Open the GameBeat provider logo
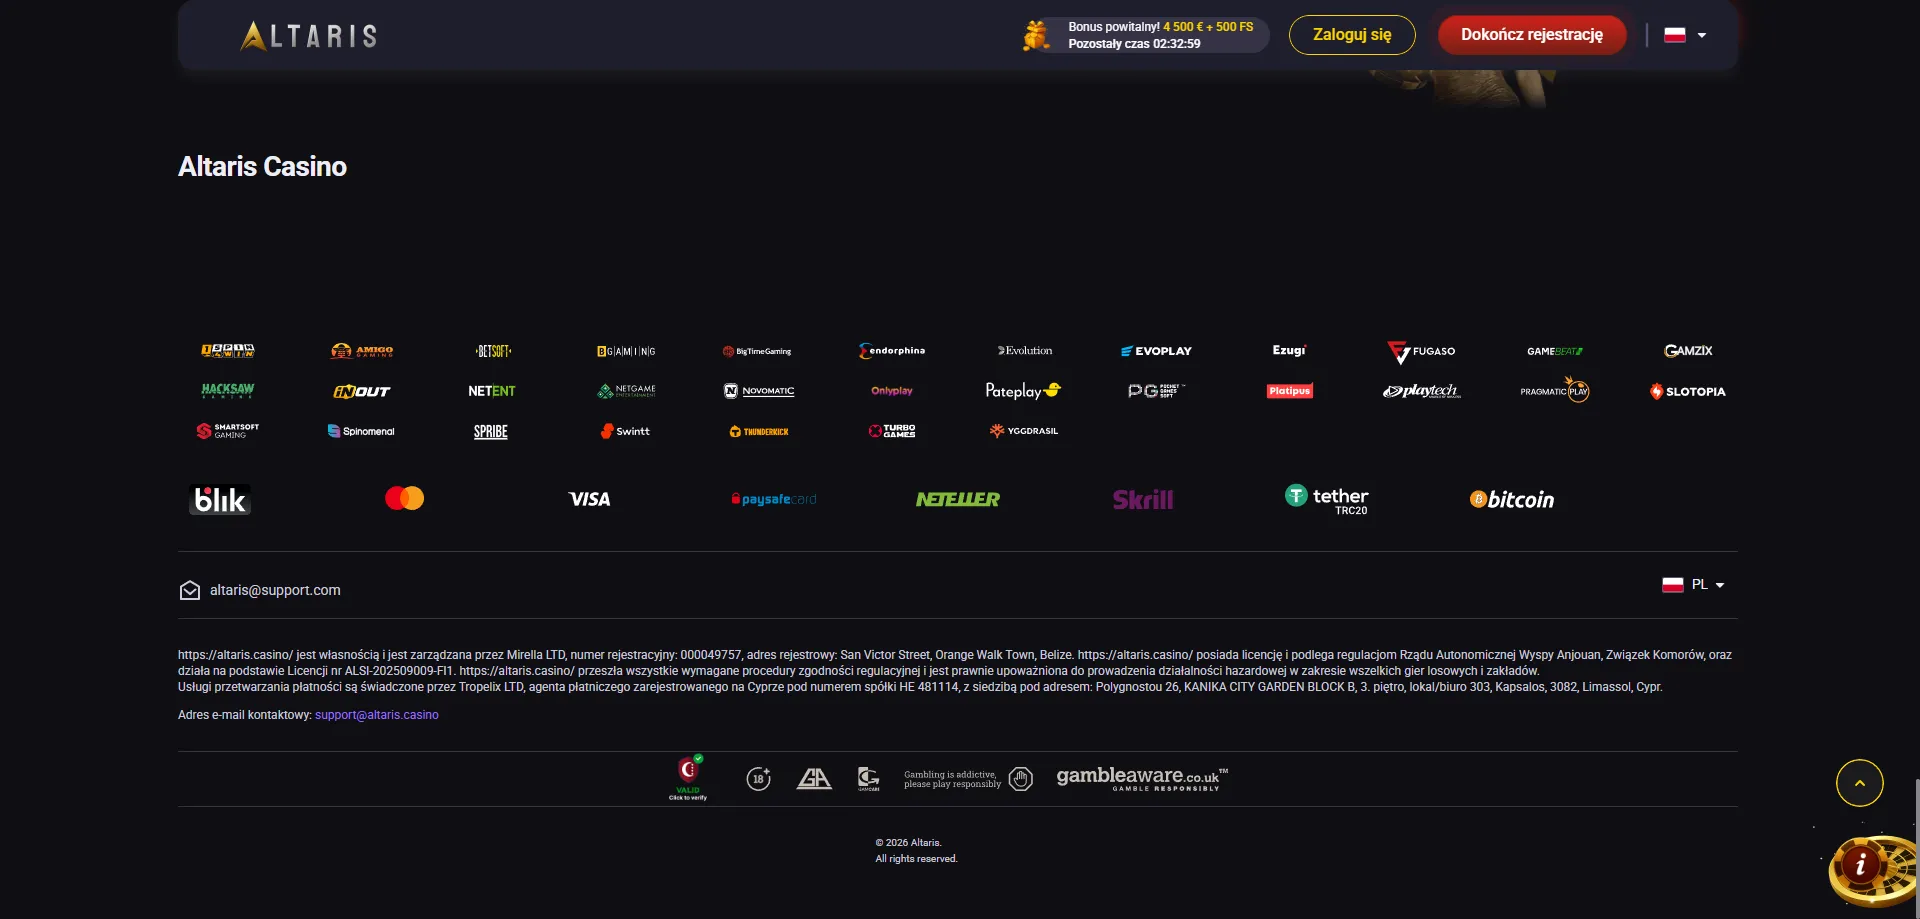This screenshot has height=919, width=1920. click(1555, 351)
